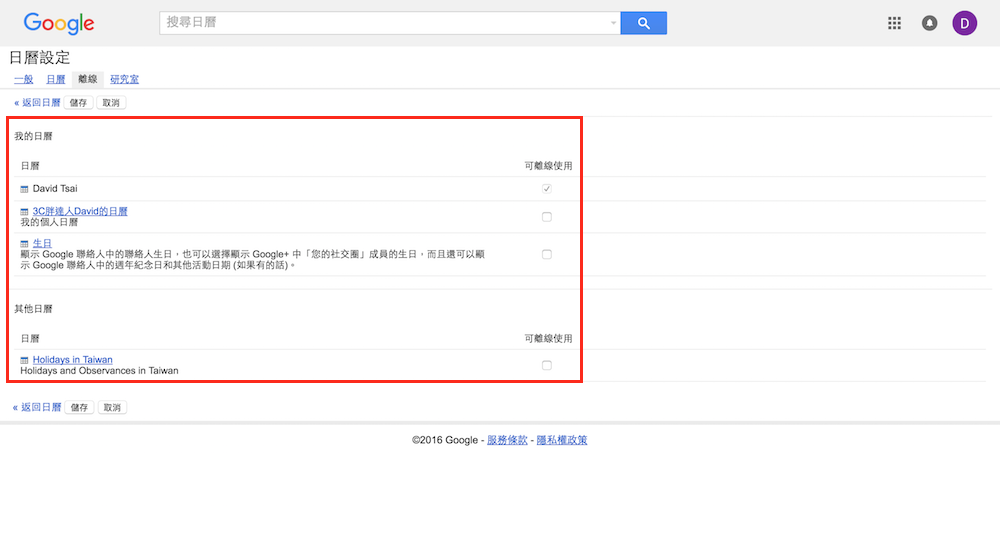
Task: Open the 隱私權政策 footer link
Action: 562,440
